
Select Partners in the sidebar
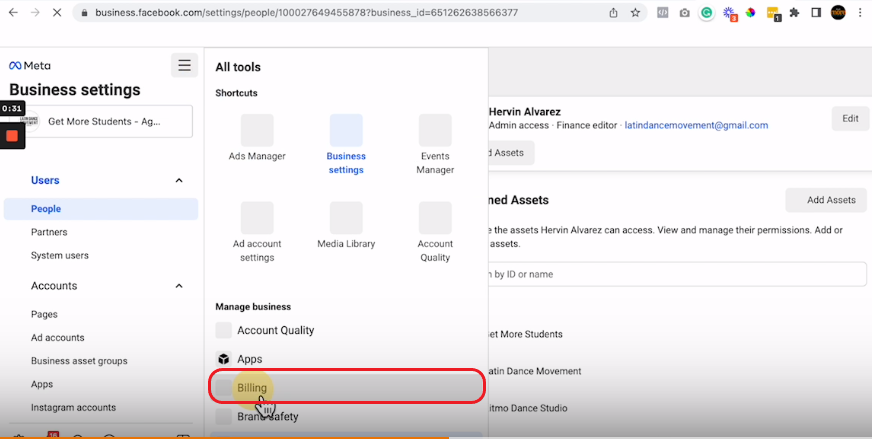[x=49, y=232]
